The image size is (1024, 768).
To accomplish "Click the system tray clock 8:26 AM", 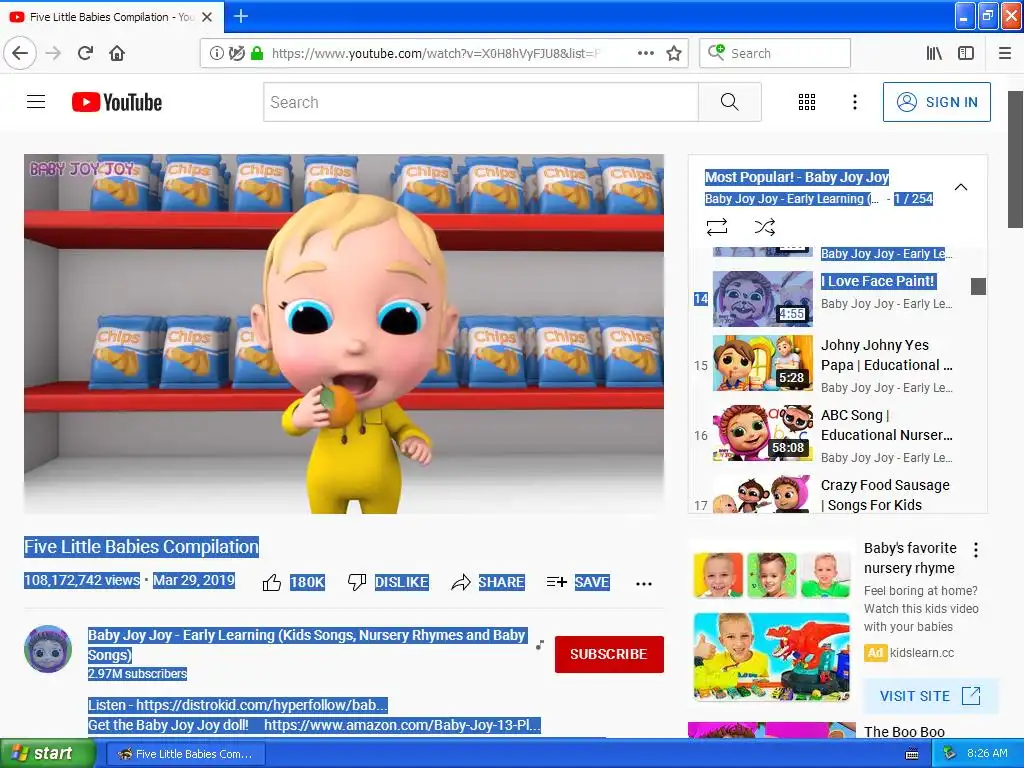I will coord(987,753).
